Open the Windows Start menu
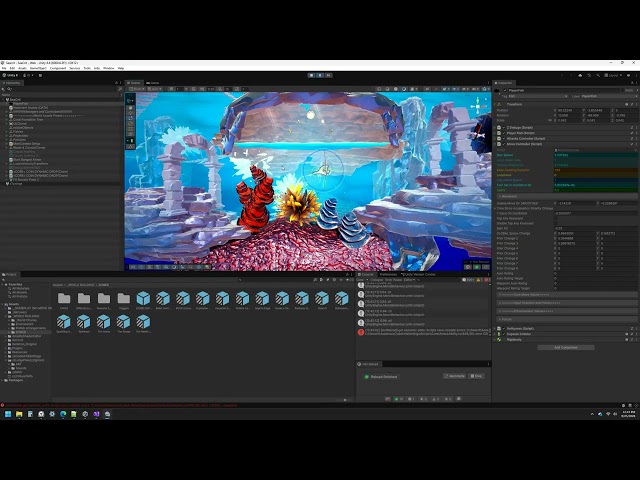 [x=8, y=414]
